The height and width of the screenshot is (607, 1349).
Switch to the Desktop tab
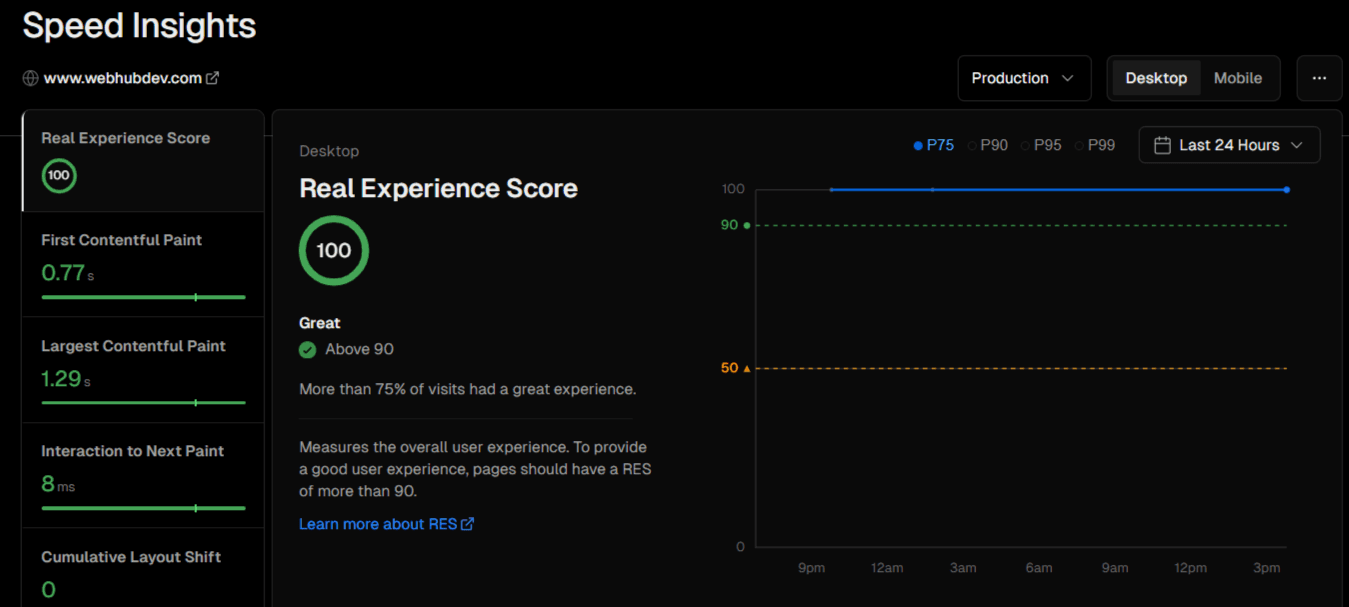pos(1156,78)
